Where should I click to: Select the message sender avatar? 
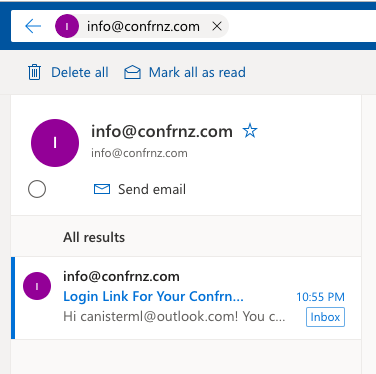coord(37,286)
